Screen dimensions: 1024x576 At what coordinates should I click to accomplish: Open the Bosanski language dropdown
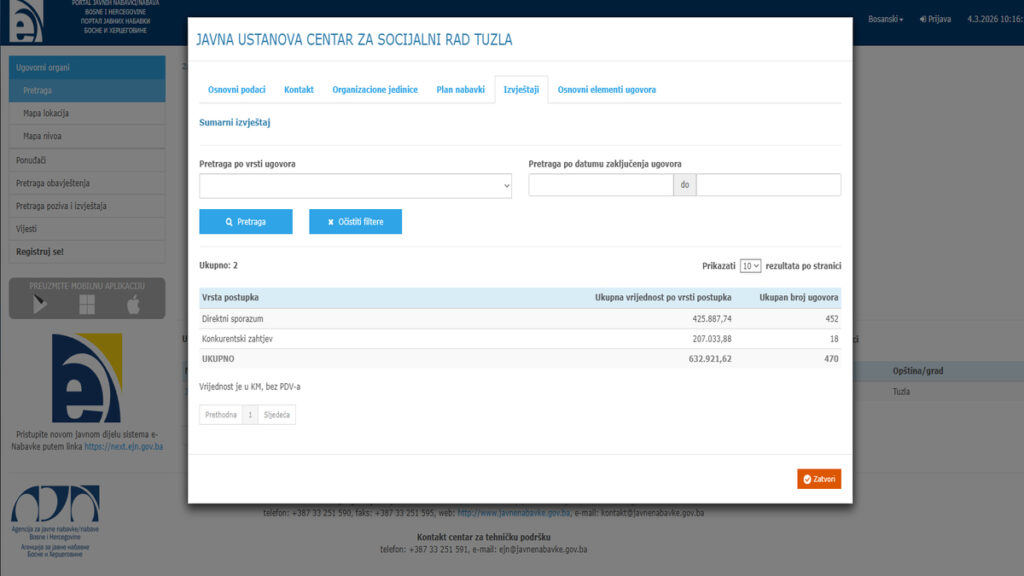pos(885,19)
